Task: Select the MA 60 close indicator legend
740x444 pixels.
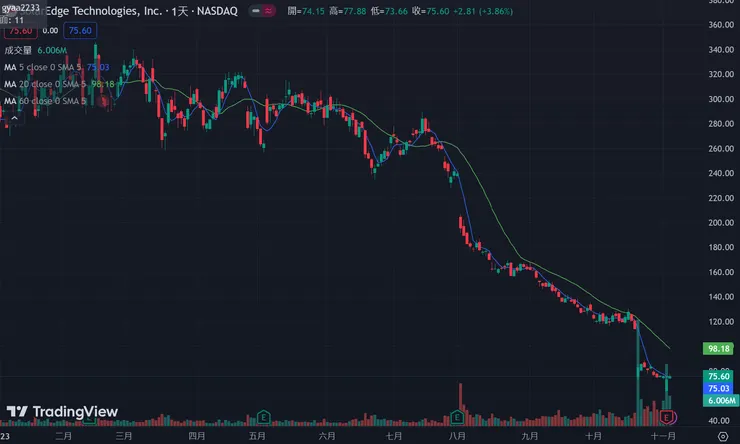Action: pos(45,101)
